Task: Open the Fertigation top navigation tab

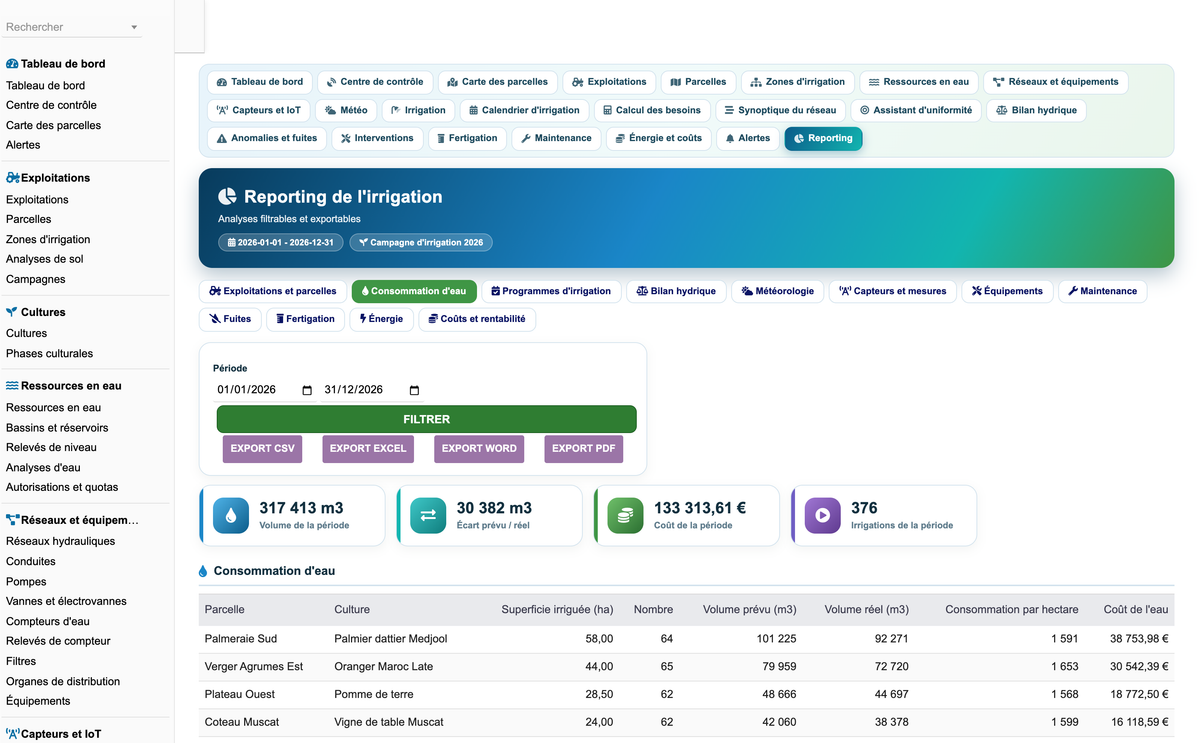Action: [467, 138]
